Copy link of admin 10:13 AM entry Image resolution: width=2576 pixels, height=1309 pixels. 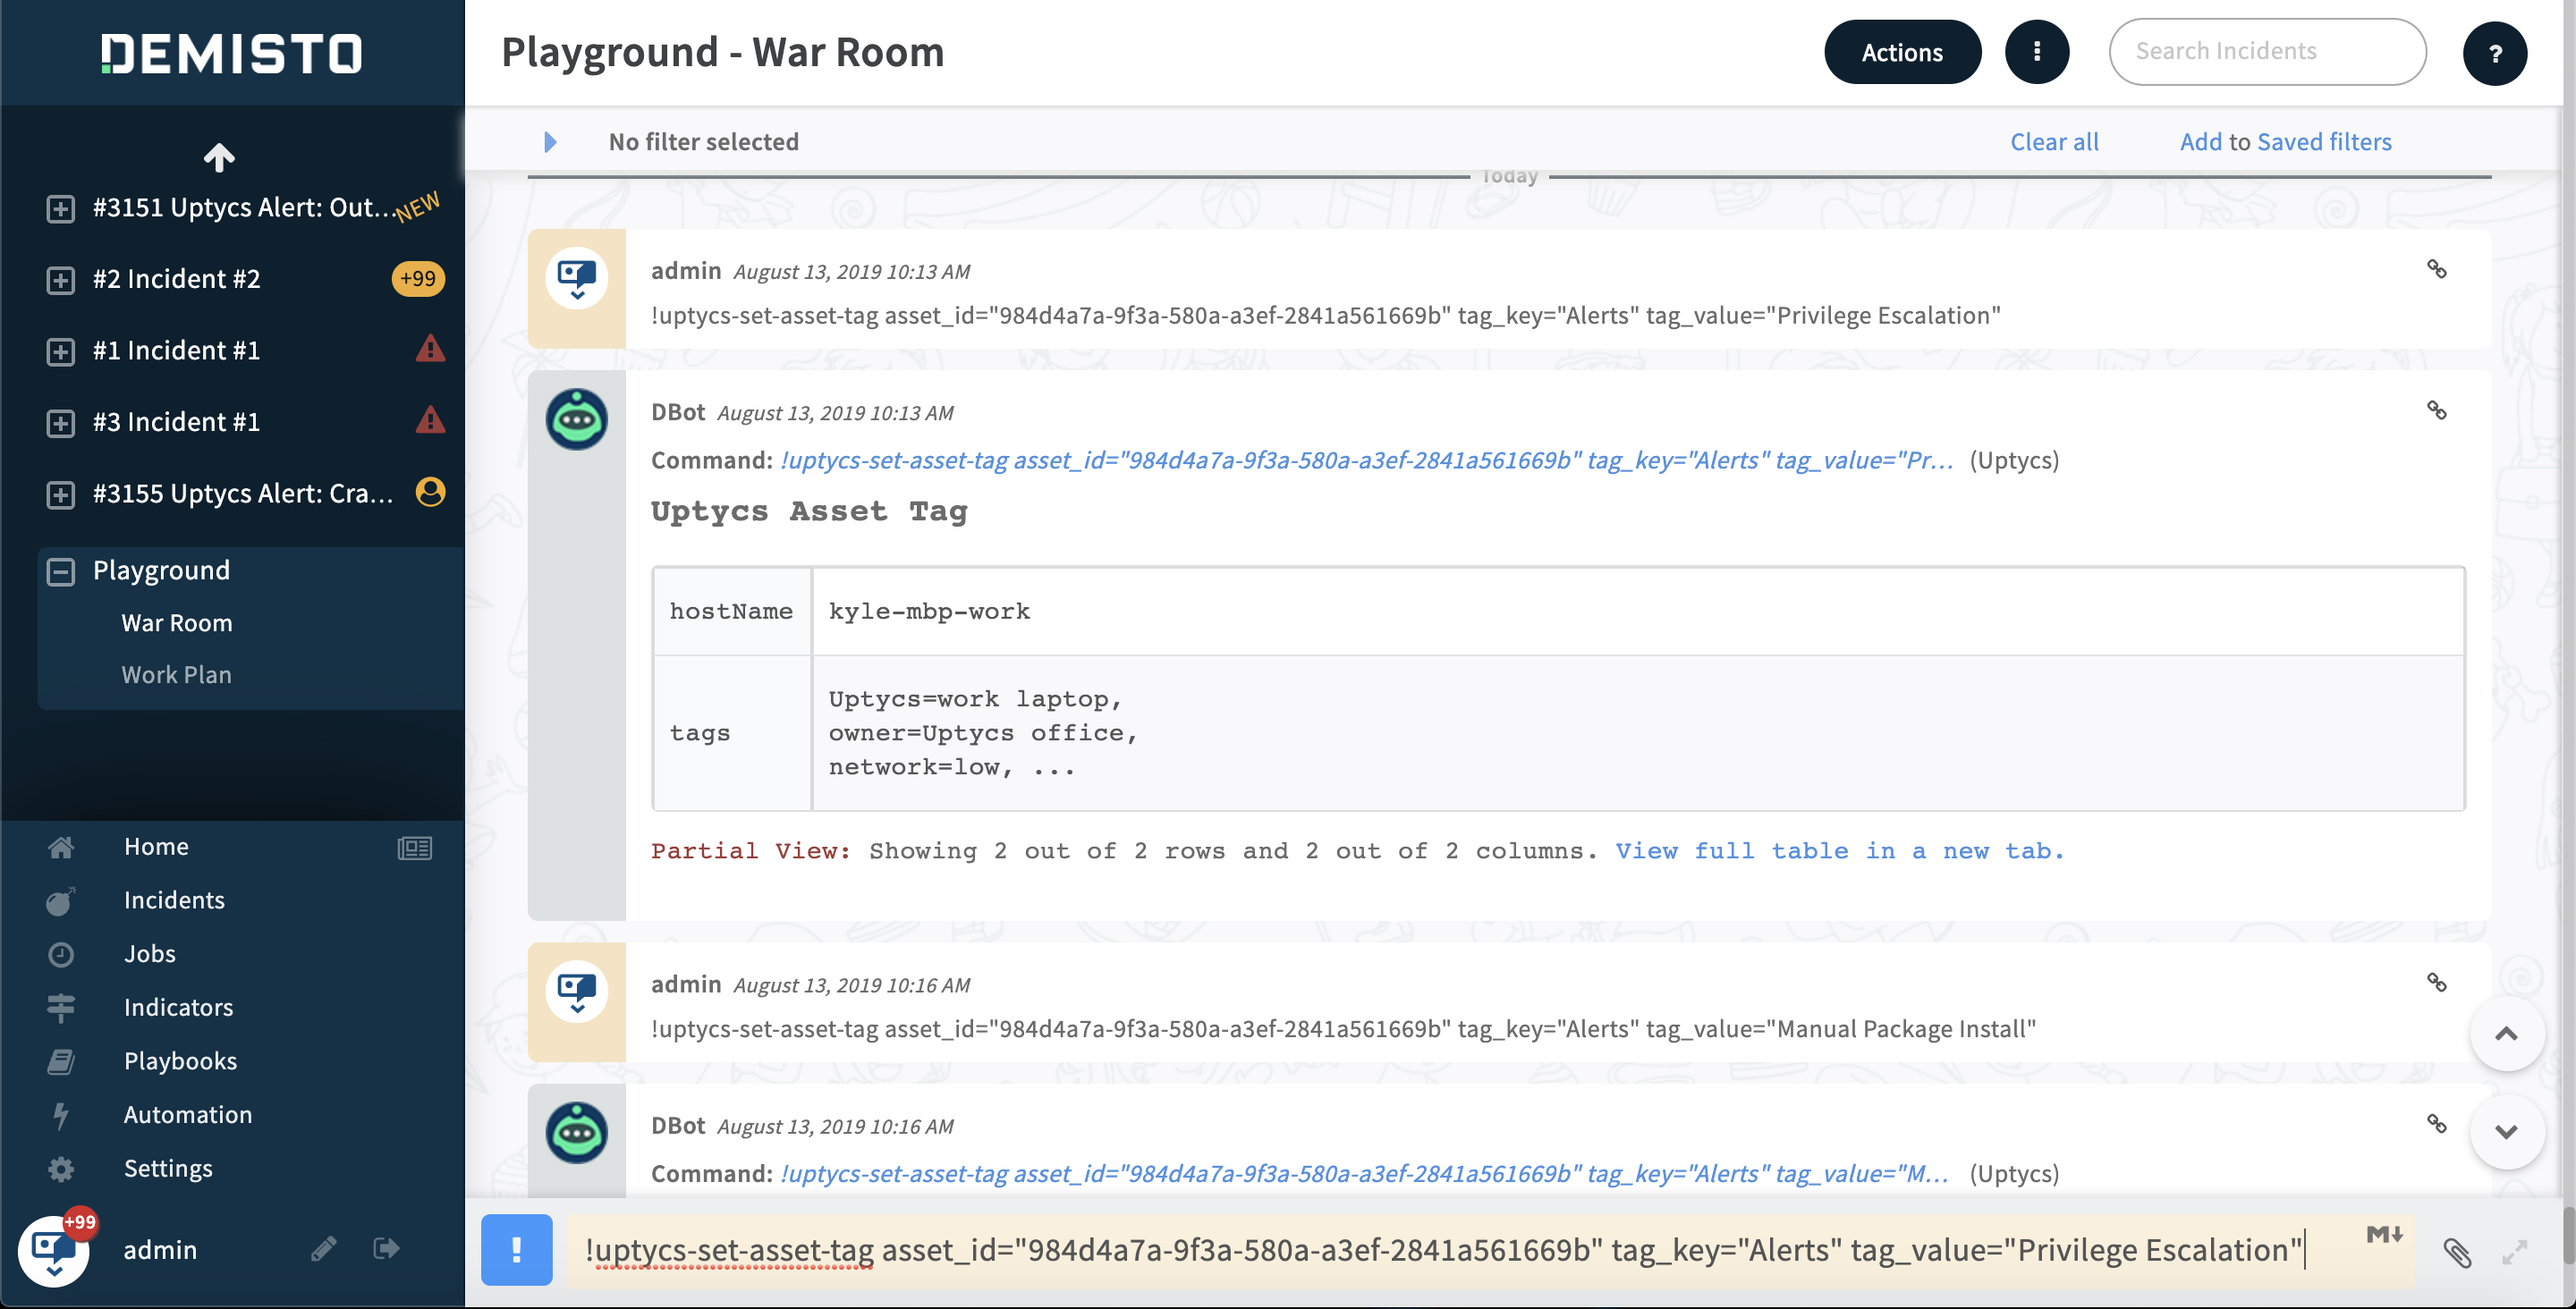(x=2437, y=269)
